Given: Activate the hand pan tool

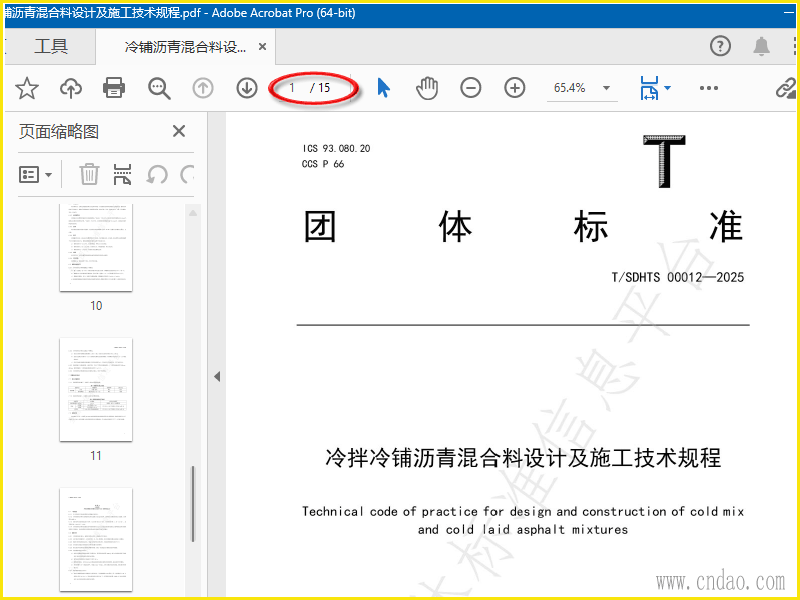Looking at the screenshot, I should pos(427,88).
